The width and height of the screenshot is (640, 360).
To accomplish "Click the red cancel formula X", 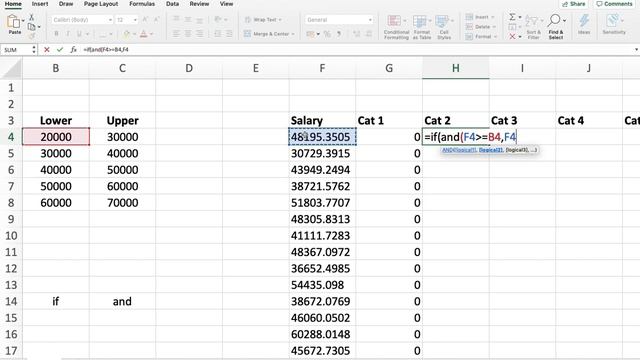I will (47, 49).
